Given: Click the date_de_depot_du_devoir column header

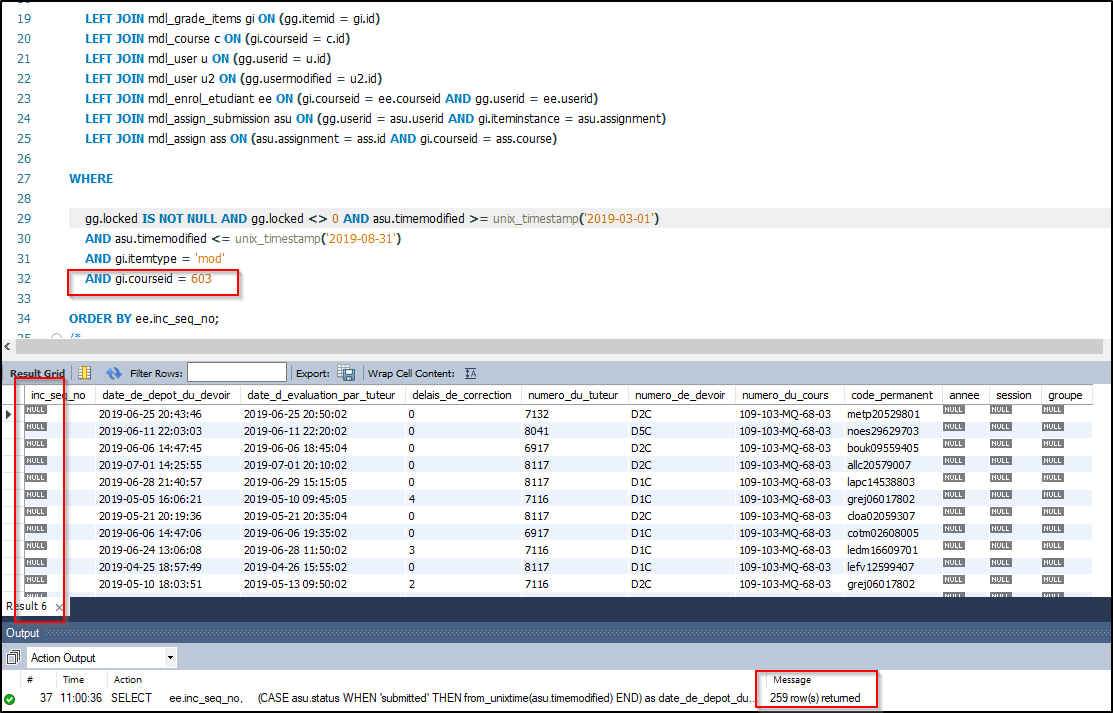Looking at the screenshot, I should 164,395.
